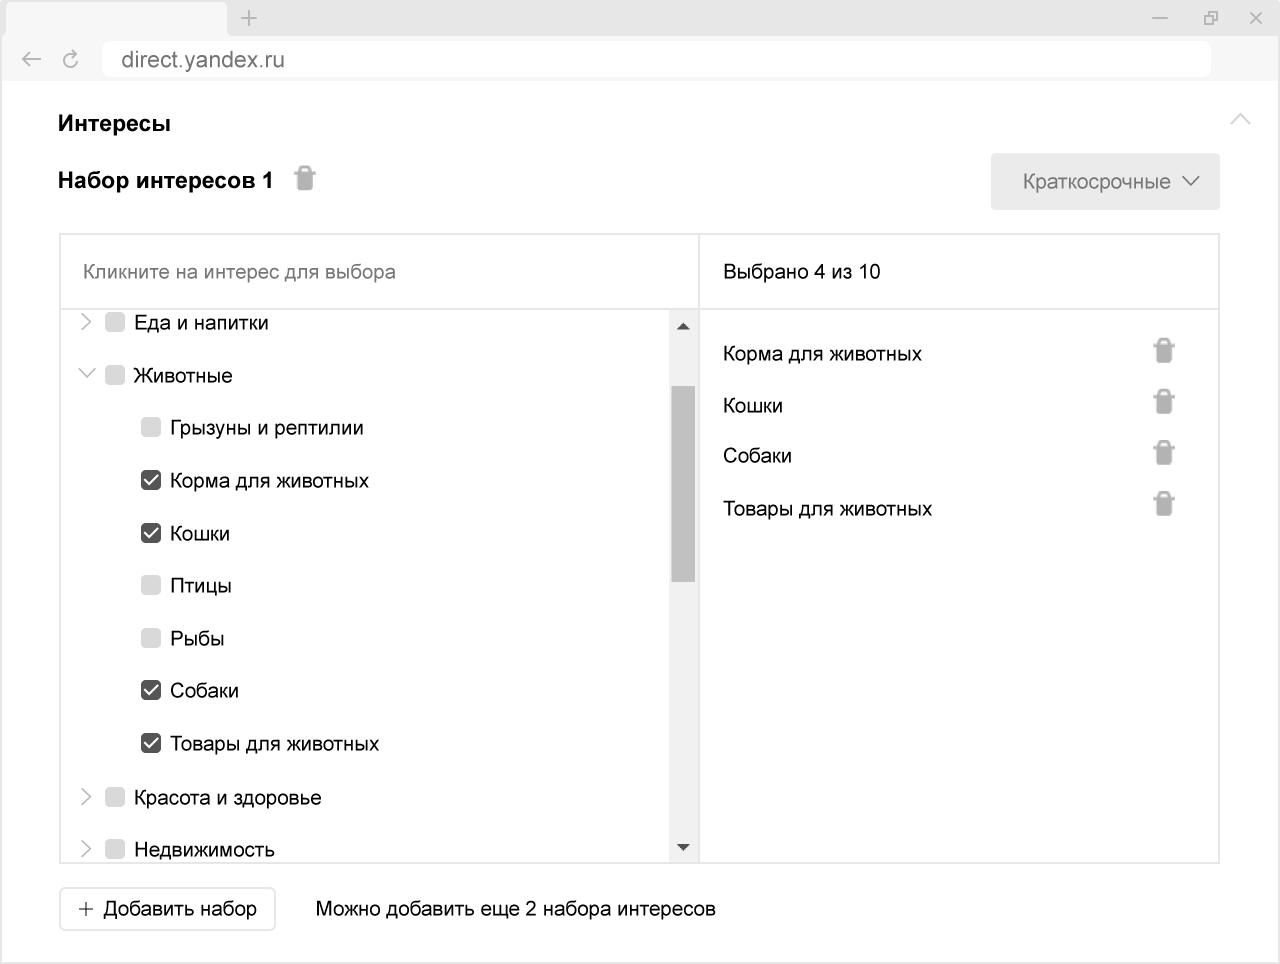
Task: Click scrollbar up arrow in interests list
Action: pos(683,326)
